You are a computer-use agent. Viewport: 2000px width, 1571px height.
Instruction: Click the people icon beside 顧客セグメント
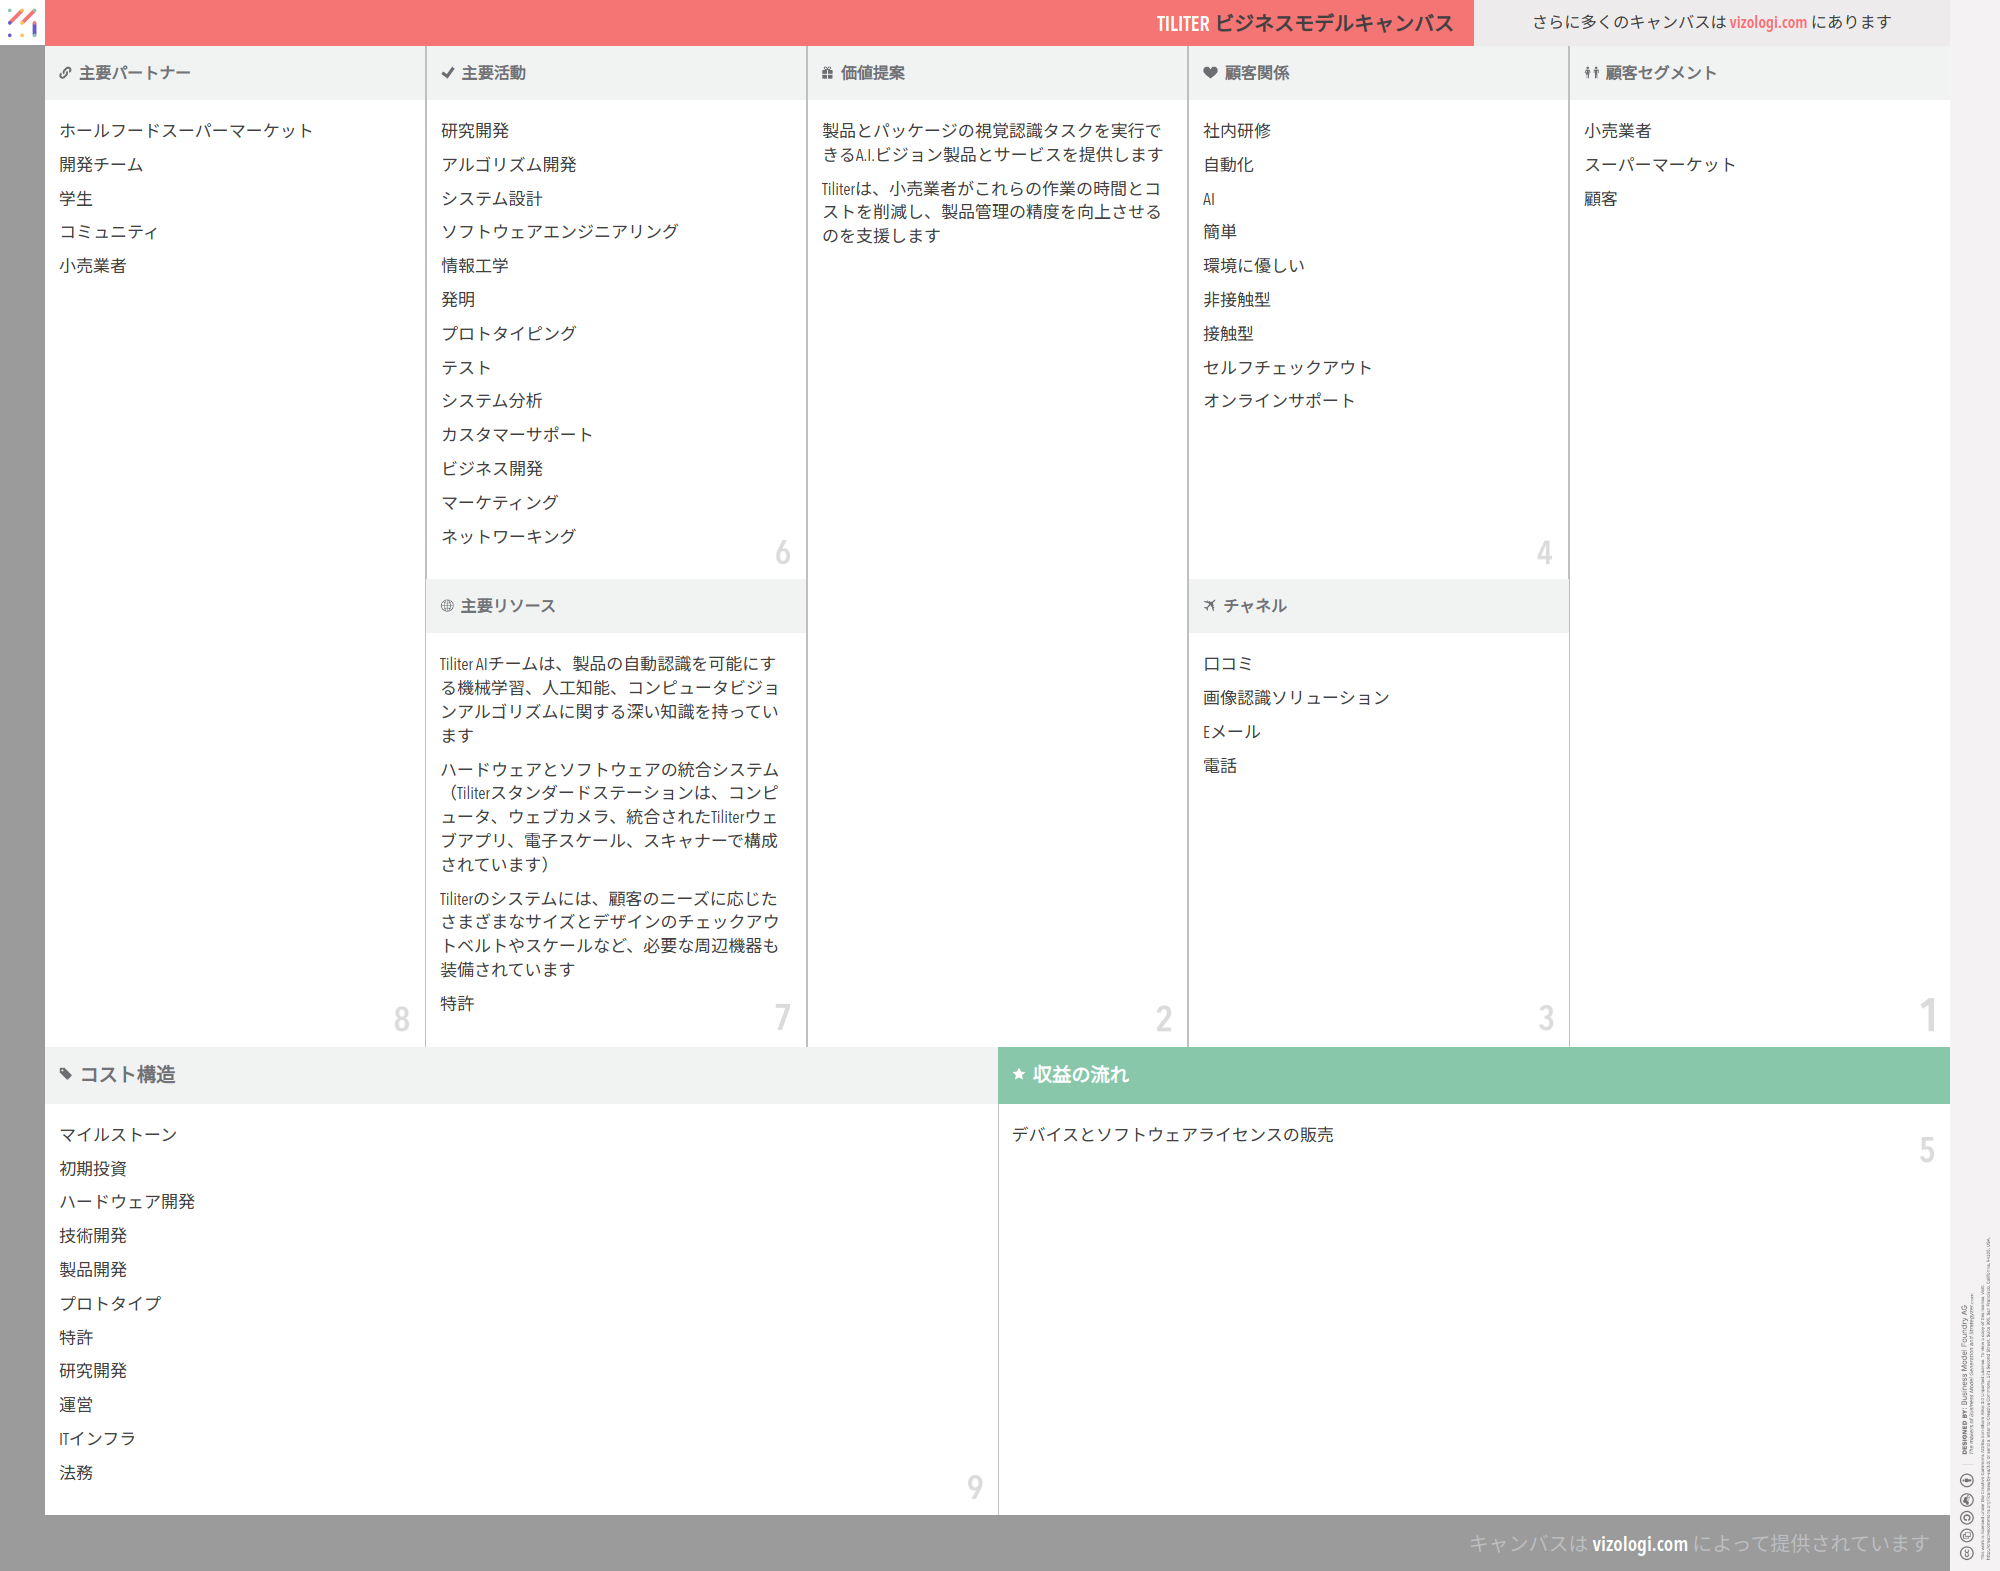coord(1591,73)
